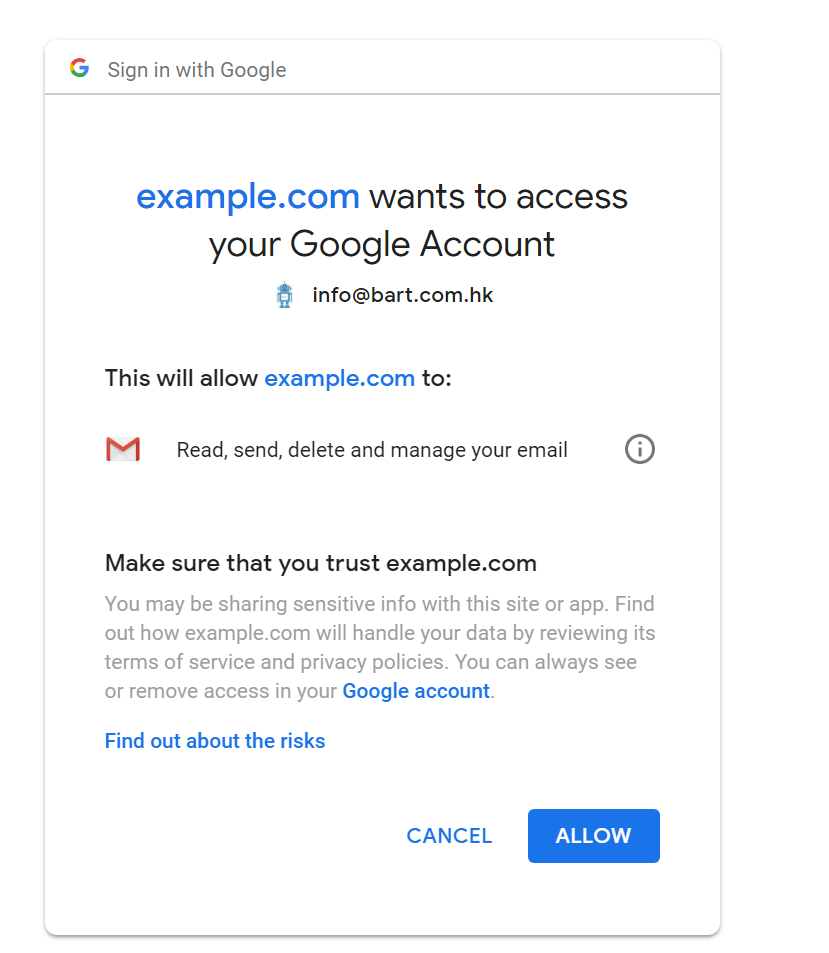Image resolution: width=829 pixels, height=953 pixels.
Task: Click 'Make sure that you trust example.com' heading
Action: 321,563
